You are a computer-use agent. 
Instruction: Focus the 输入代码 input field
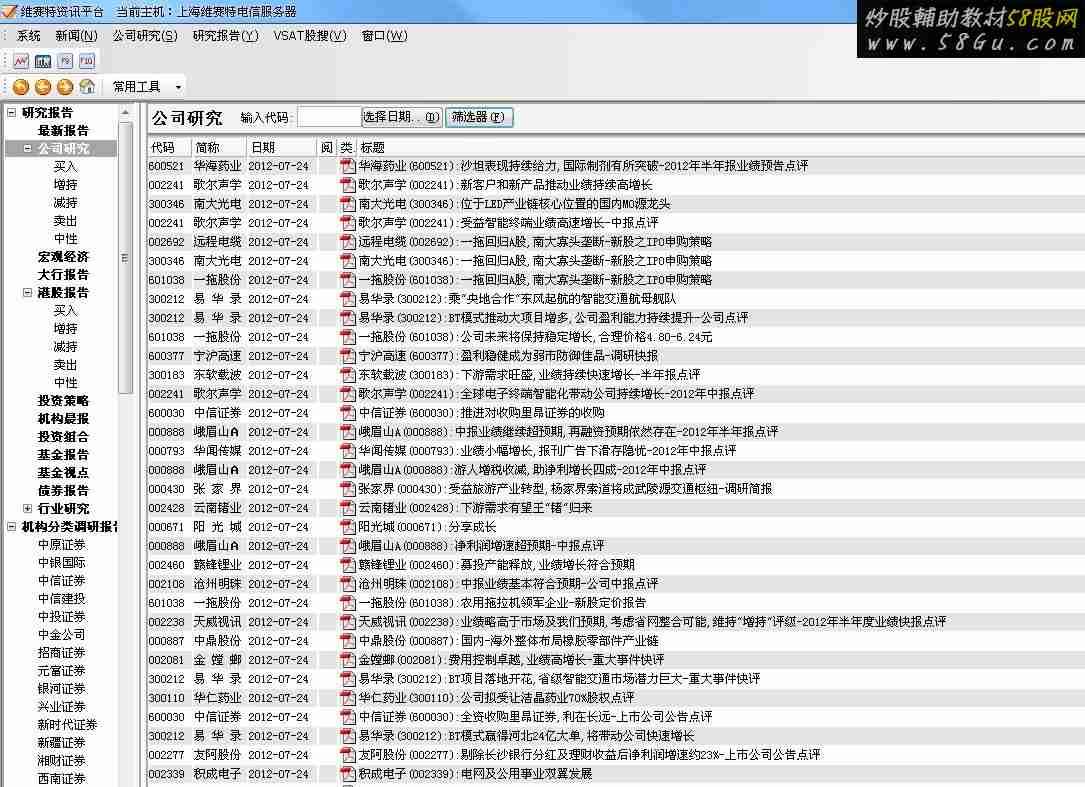pos(329,117)
